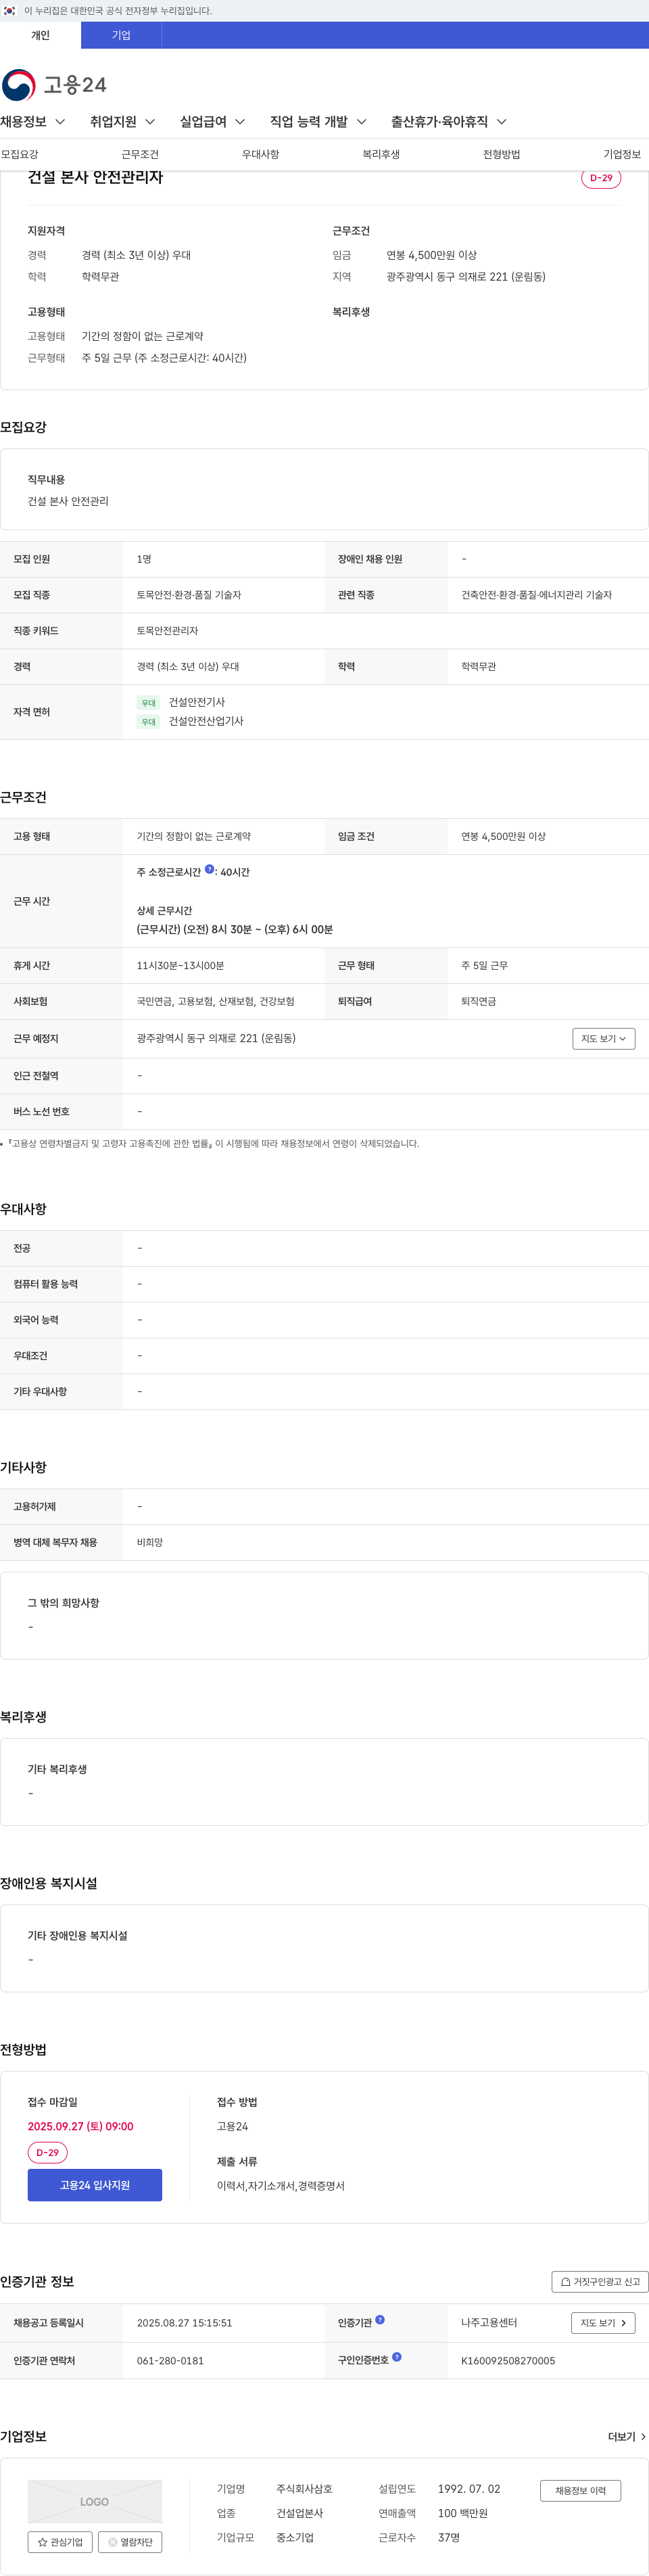Screen dimensions: 649x2576
Task: Click the 토목안전관리자 keyword value
Action: [x=167, y=631]
